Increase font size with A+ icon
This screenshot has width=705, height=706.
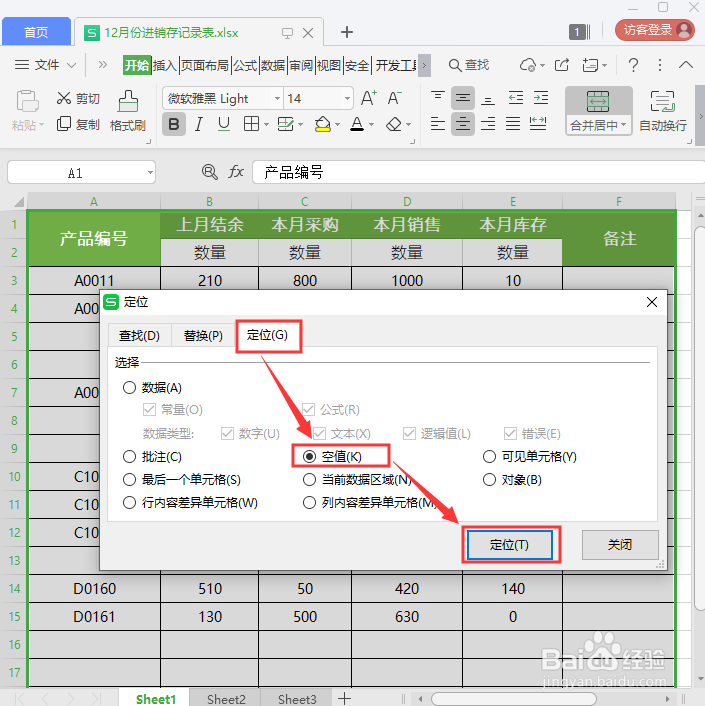pyautogui.click(x=369, y=98)
